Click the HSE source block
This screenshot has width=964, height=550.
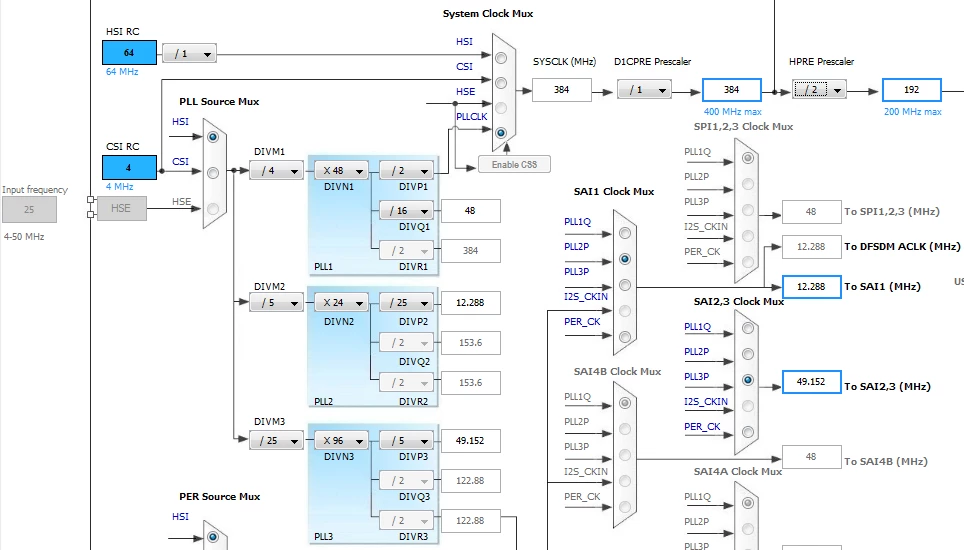coord(121,208)
